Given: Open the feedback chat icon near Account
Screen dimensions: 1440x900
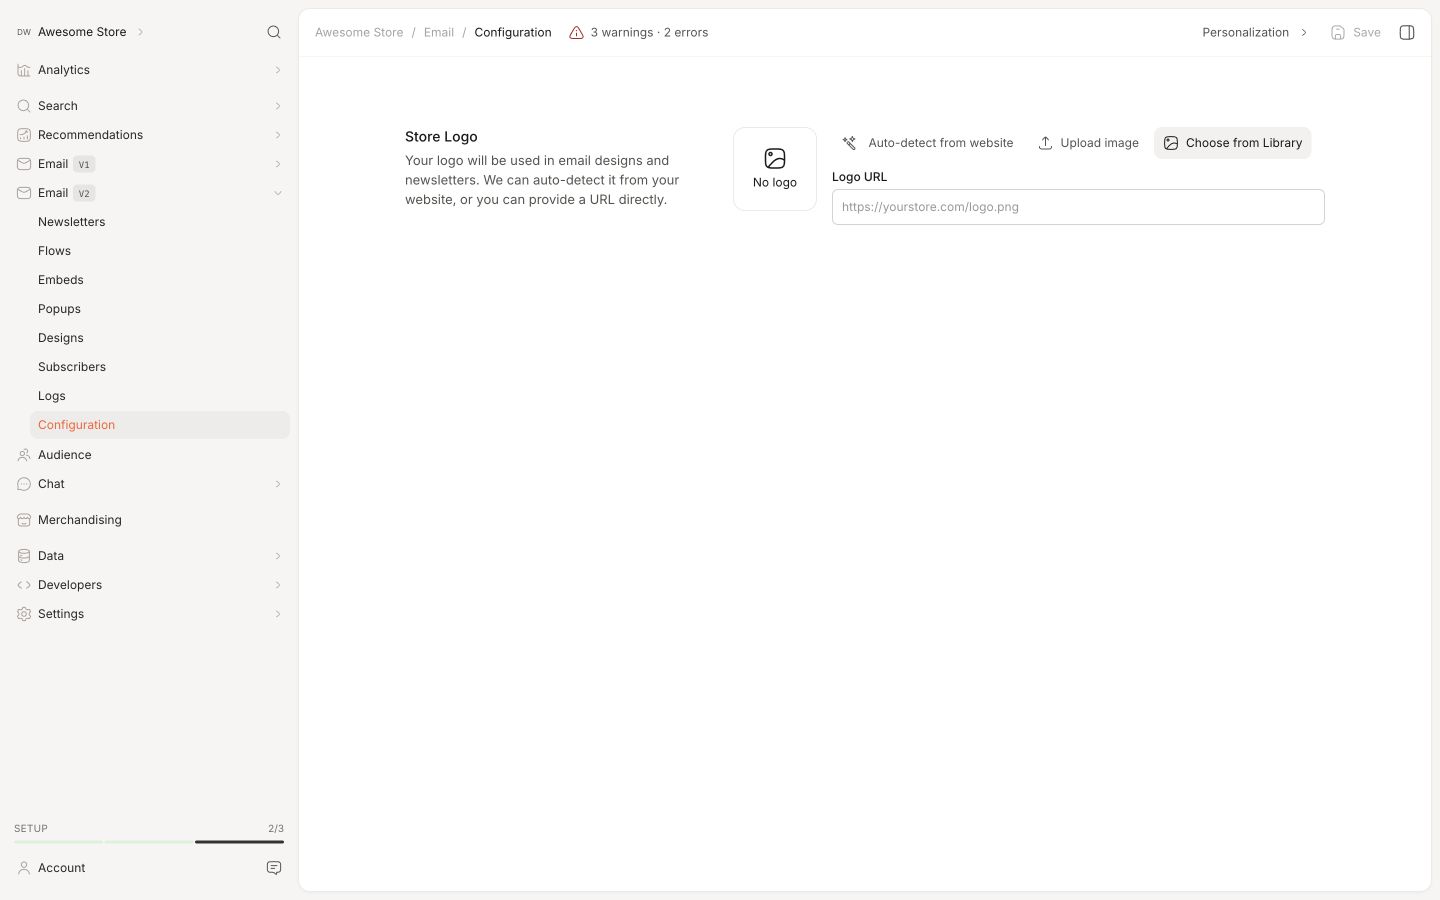Looking at the screenshot, I should 274,868.
